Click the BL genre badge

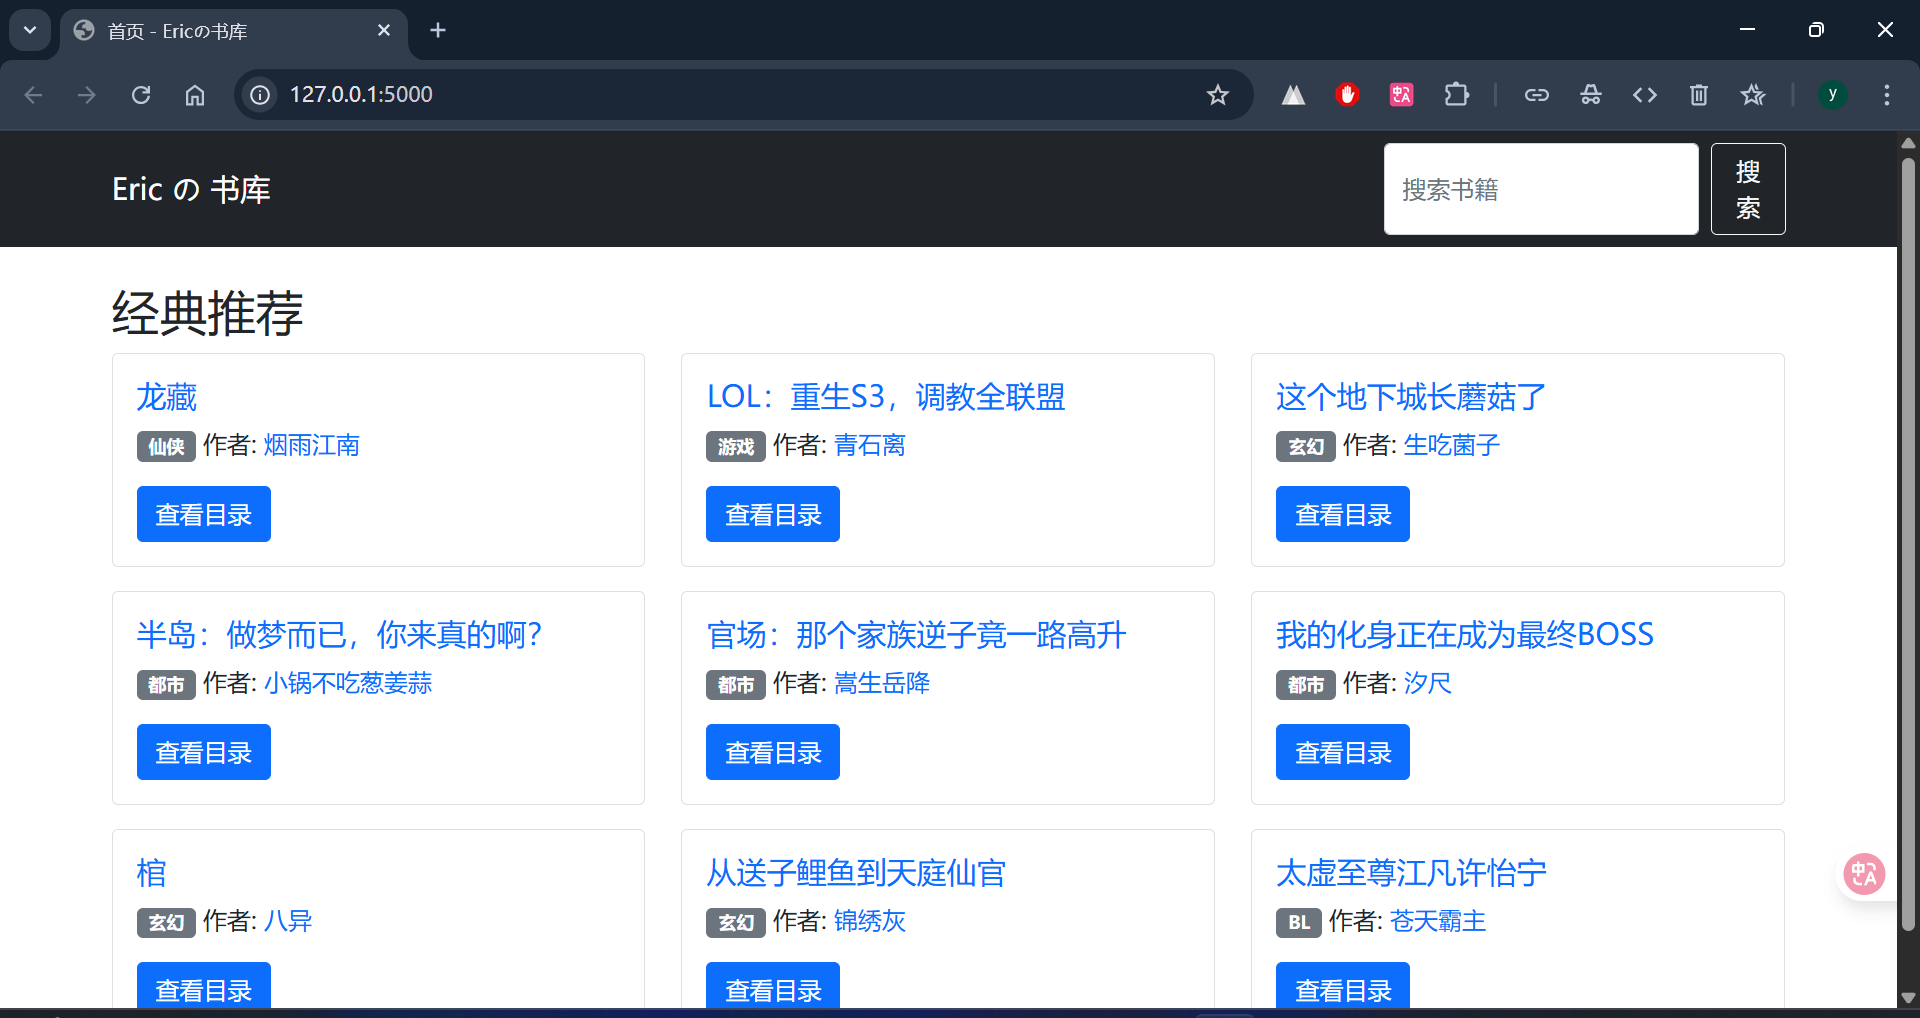(1299, 923)
